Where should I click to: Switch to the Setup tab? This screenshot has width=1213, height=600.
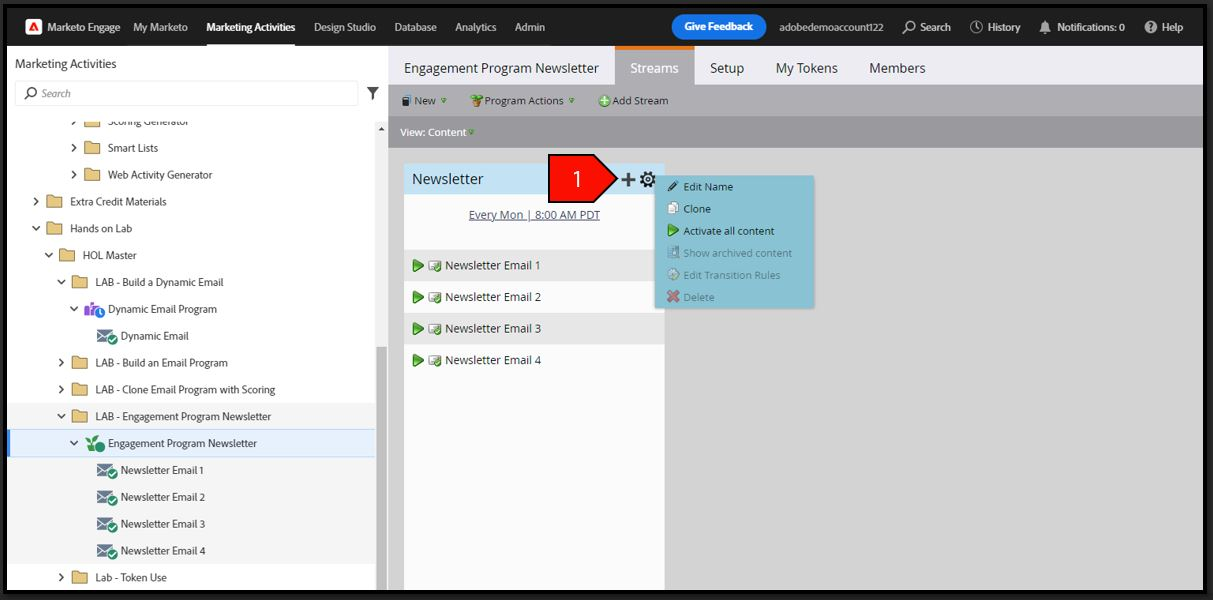coord(727,68)
